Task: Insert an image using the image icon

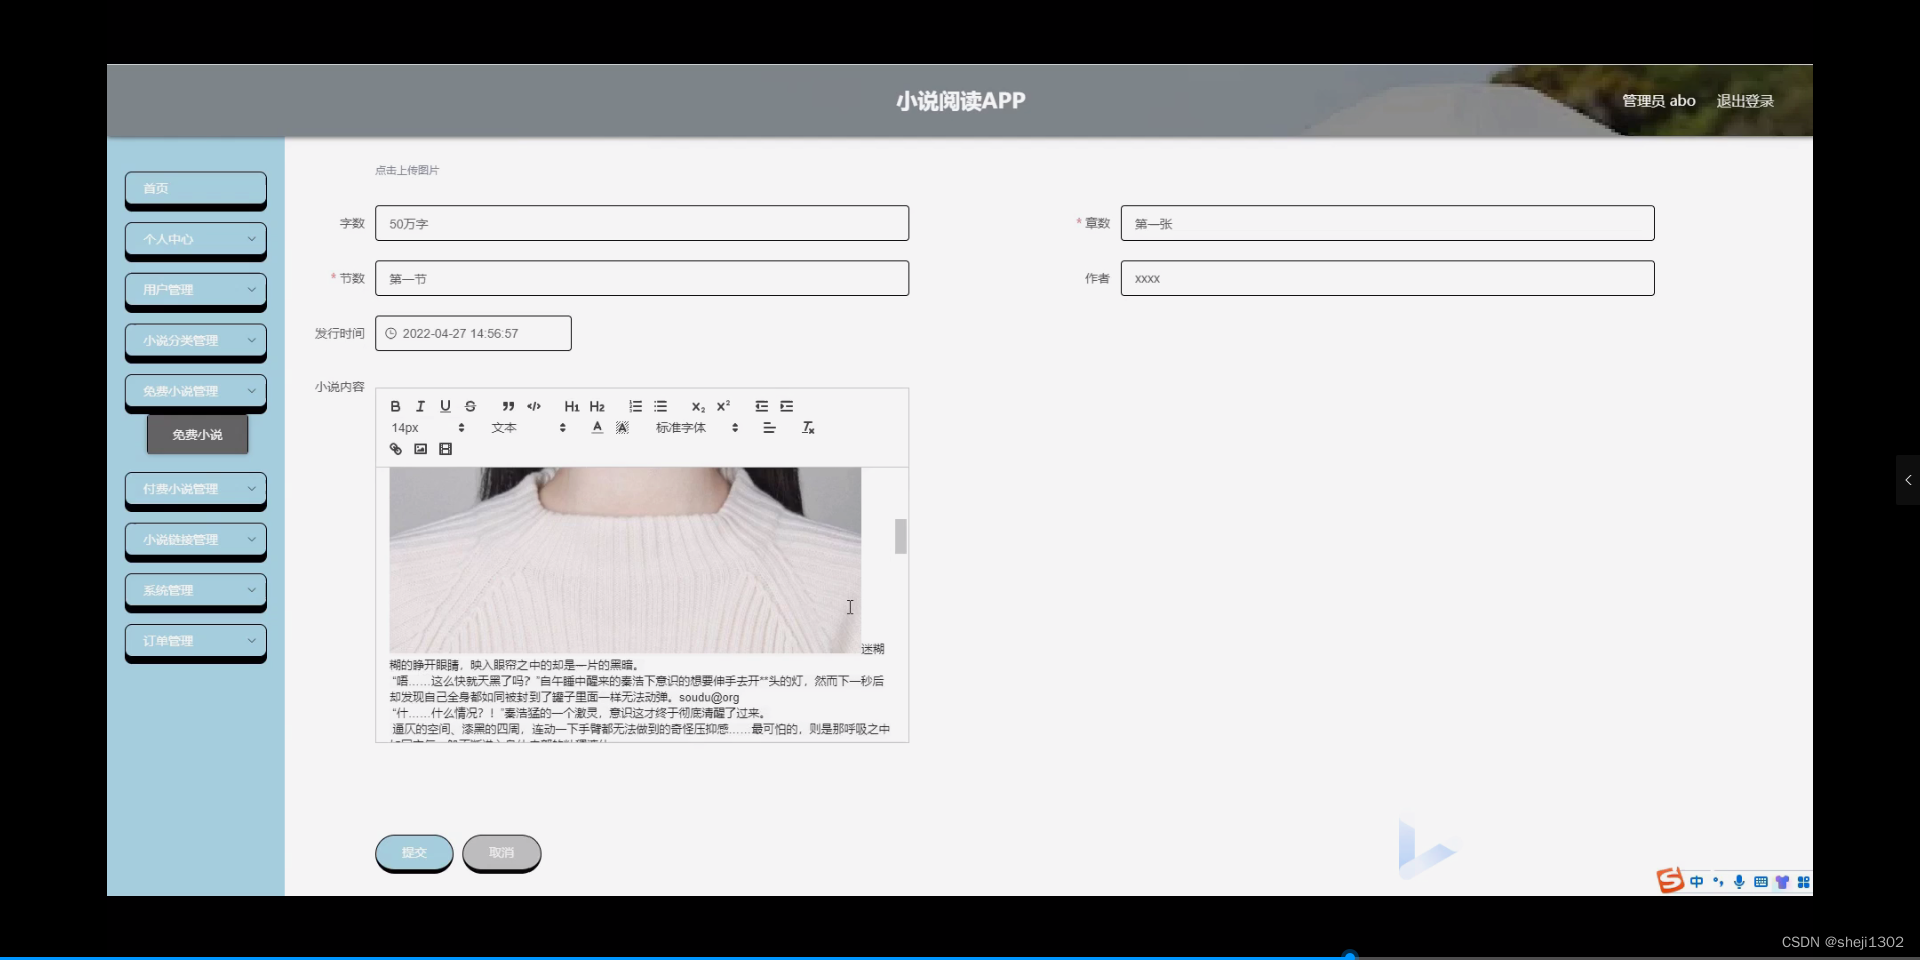Action: (420, 449)
